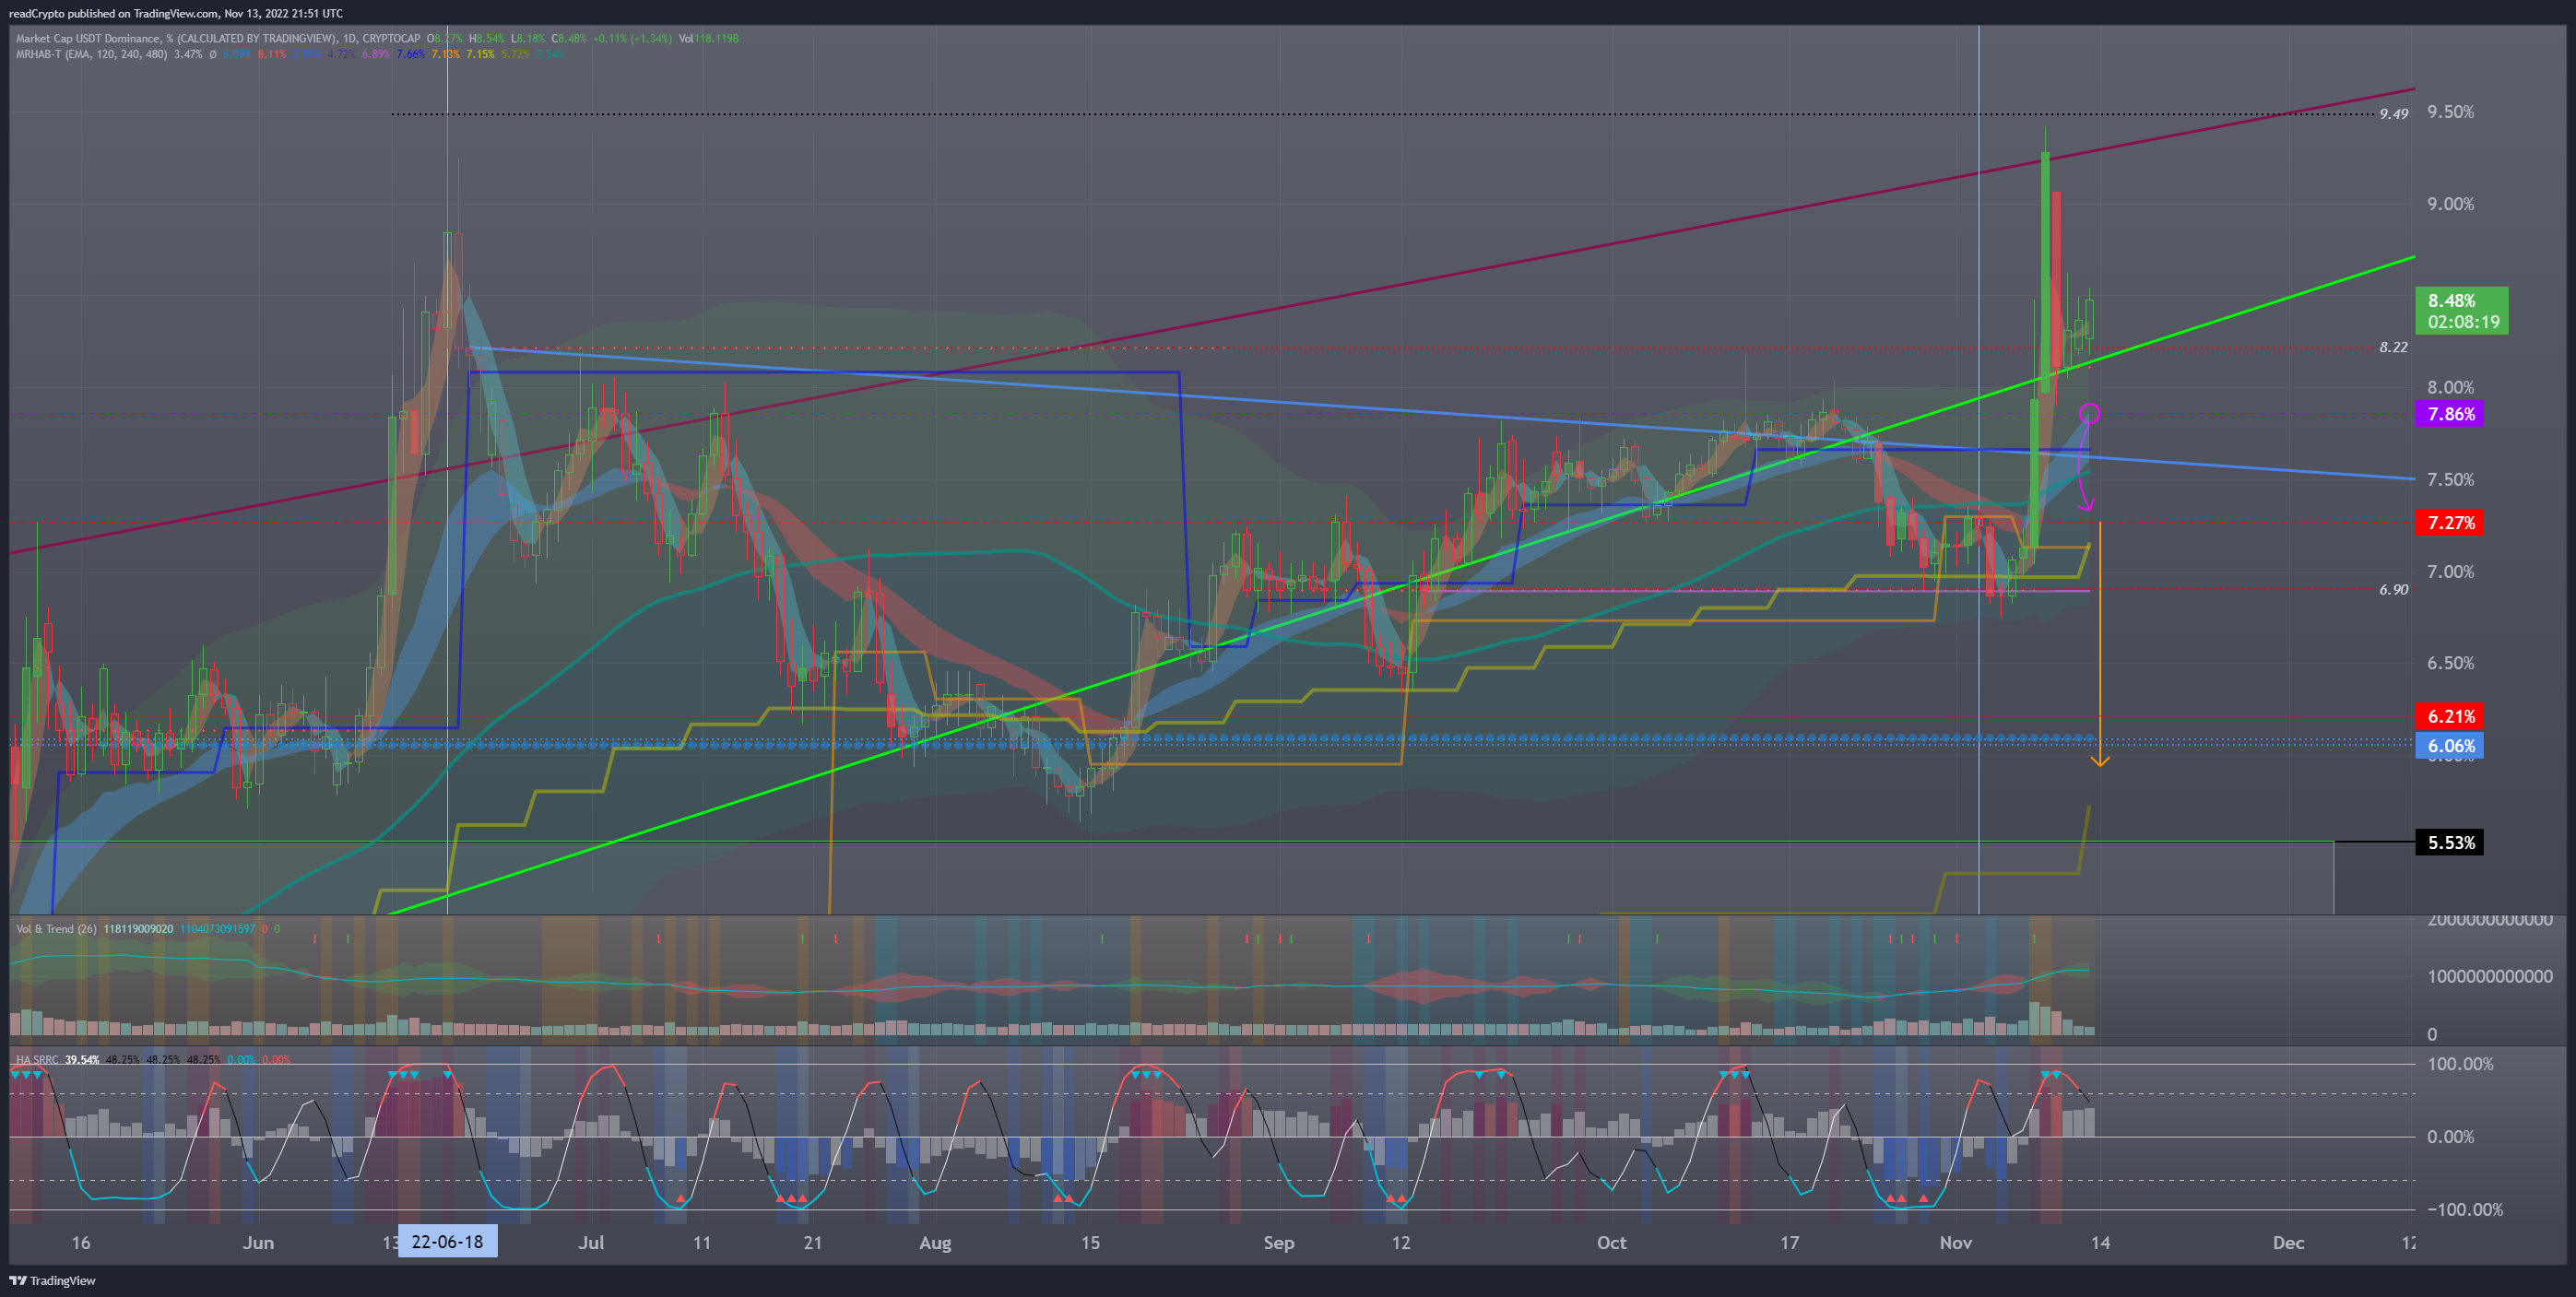
Task: Click the 'Dec' label on time axis
Action: coord(2288,1243)
